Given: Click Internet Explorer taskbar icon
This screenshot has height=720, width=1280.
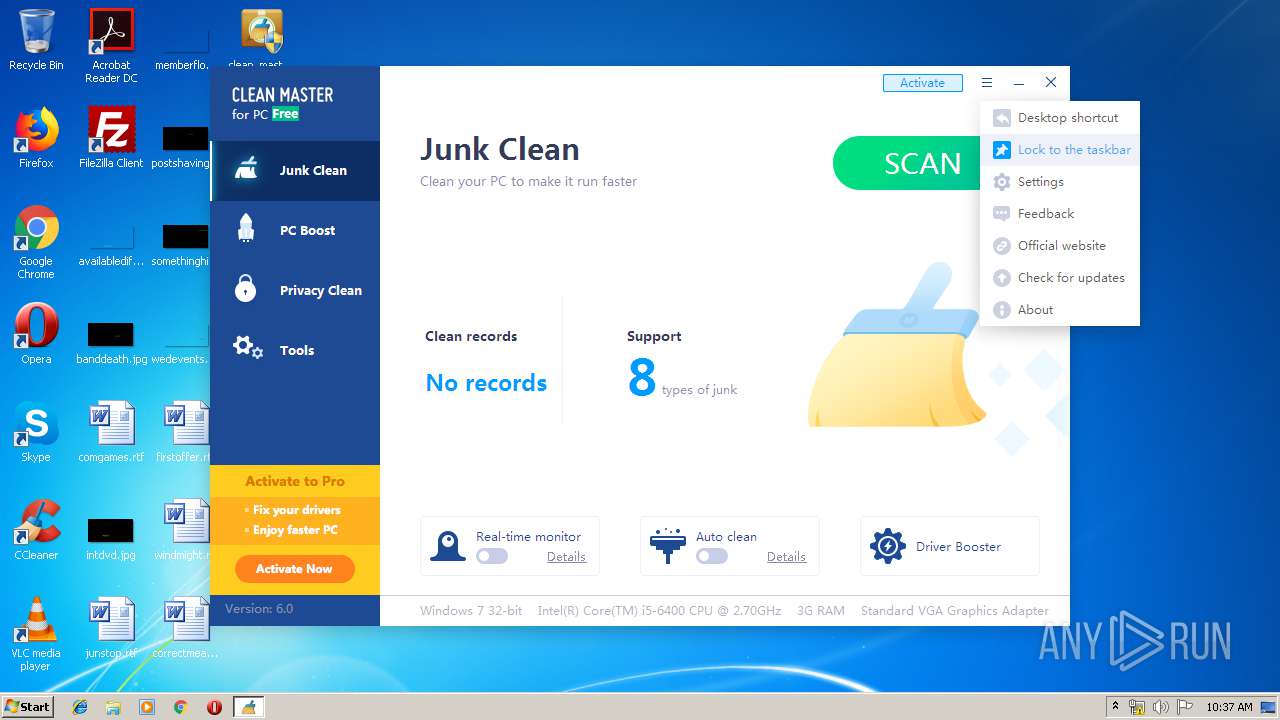Looking at the screenshot, I should click(80, 707).
